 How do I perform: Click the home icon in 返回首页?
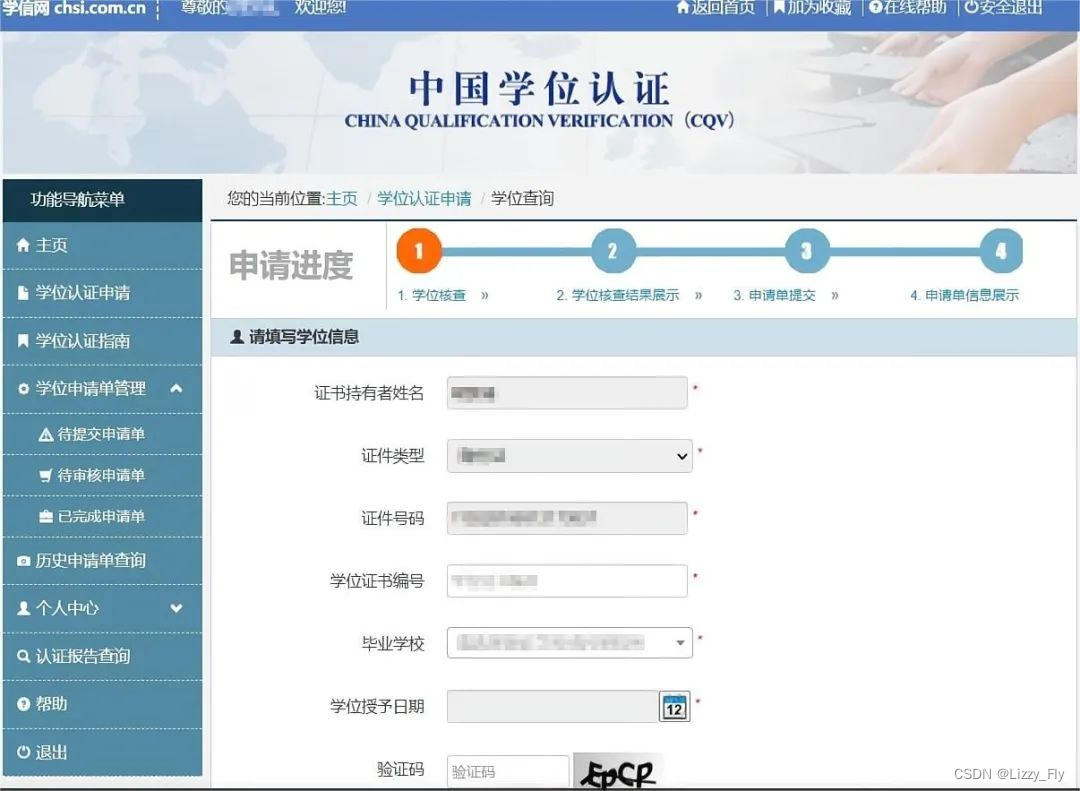683,7
